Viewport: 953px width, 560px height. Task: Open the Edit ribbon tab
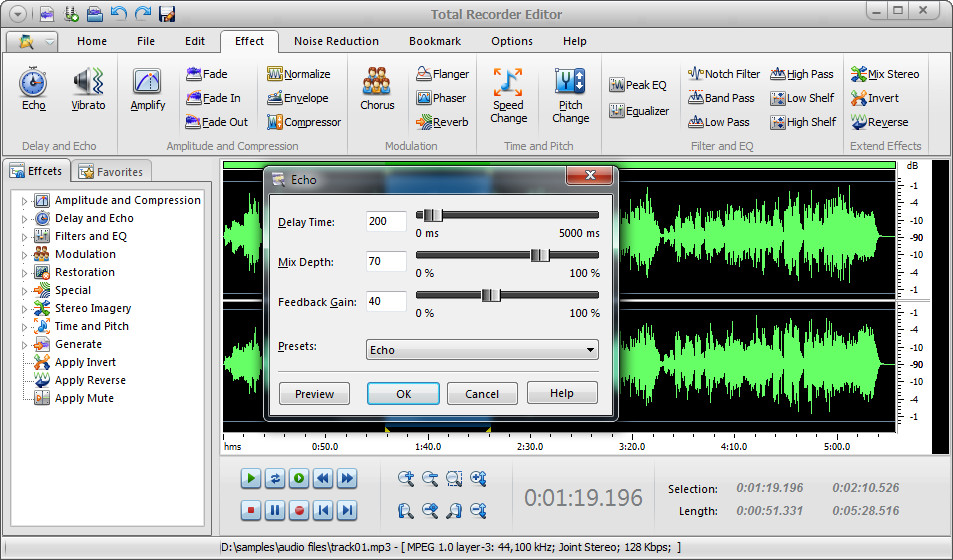(194, 41)
